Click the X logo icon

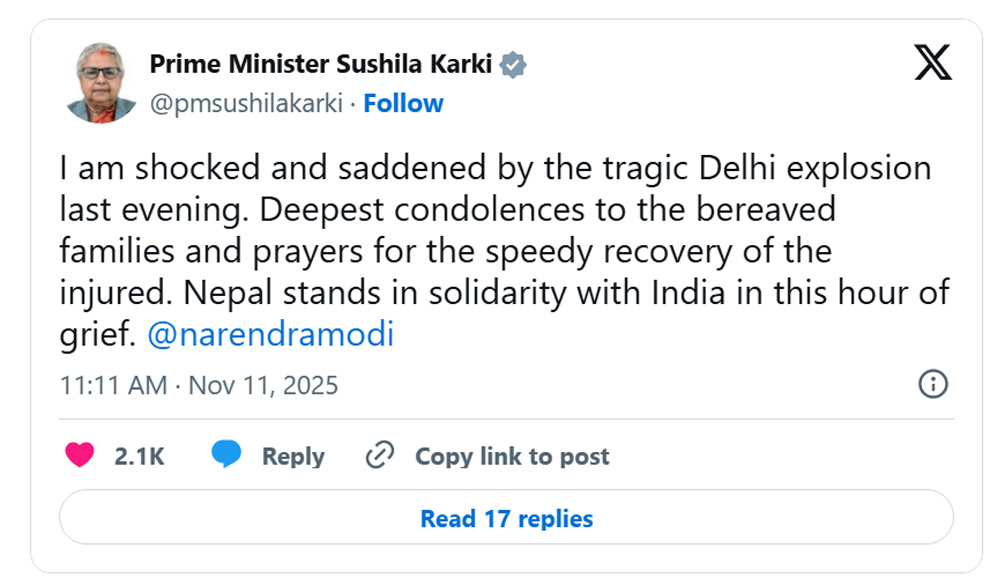click(933, 64)
